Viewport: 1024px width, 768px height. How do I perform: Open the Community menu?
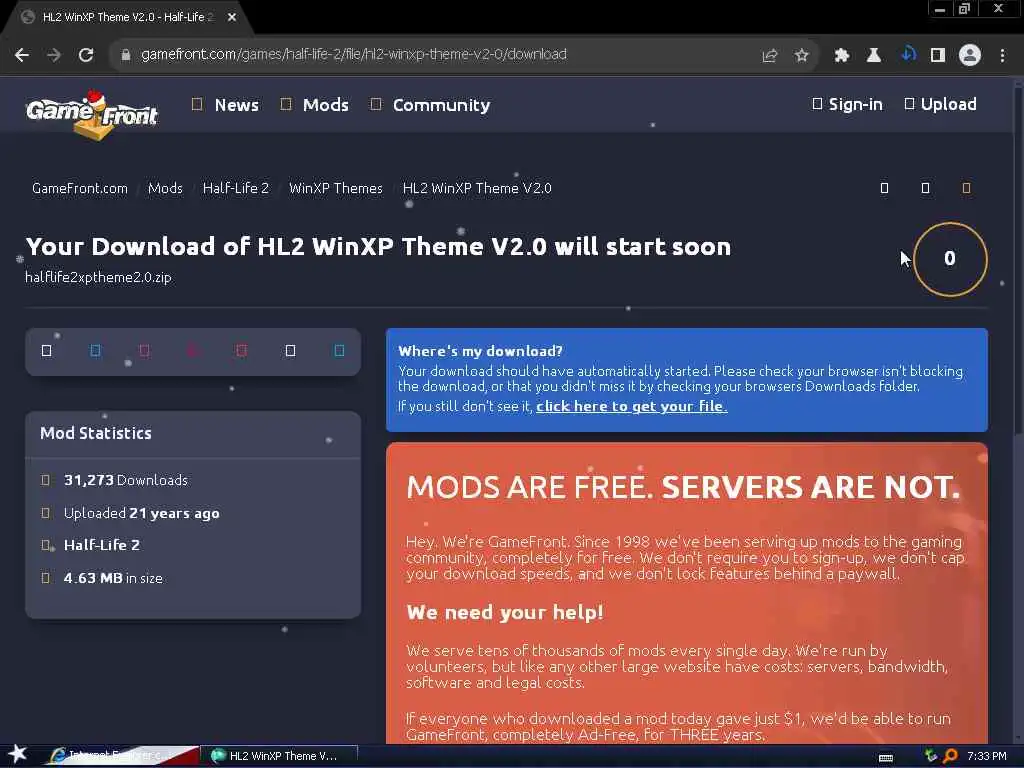(x=430, y=104)
